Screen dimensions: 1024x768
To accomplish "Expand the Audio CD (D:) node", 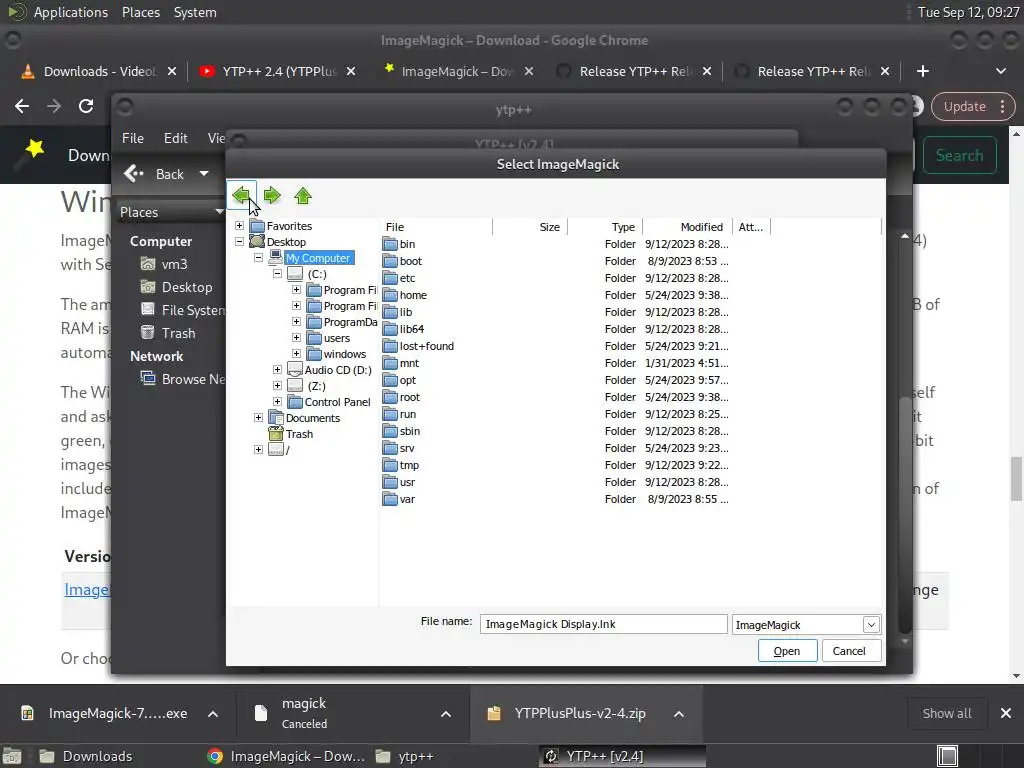I will [278, 370].
